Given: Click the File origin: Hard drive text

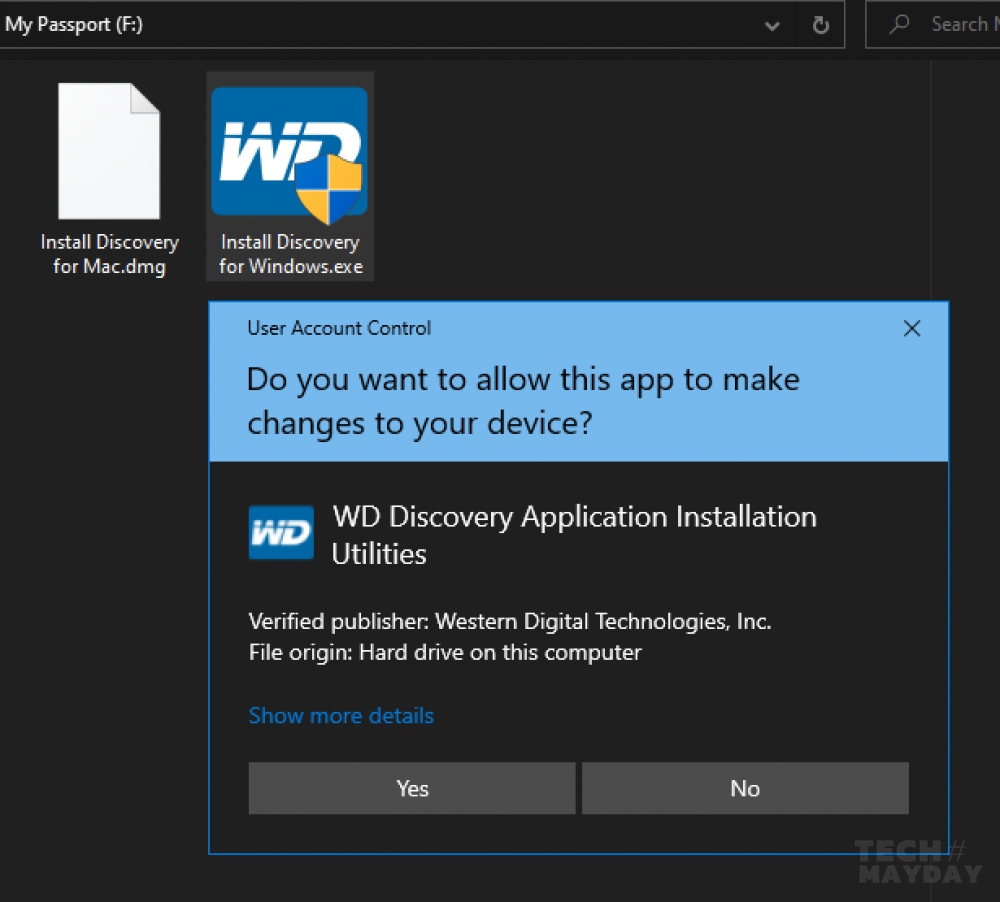Looking at the screenshot, I should pos(445,653).
